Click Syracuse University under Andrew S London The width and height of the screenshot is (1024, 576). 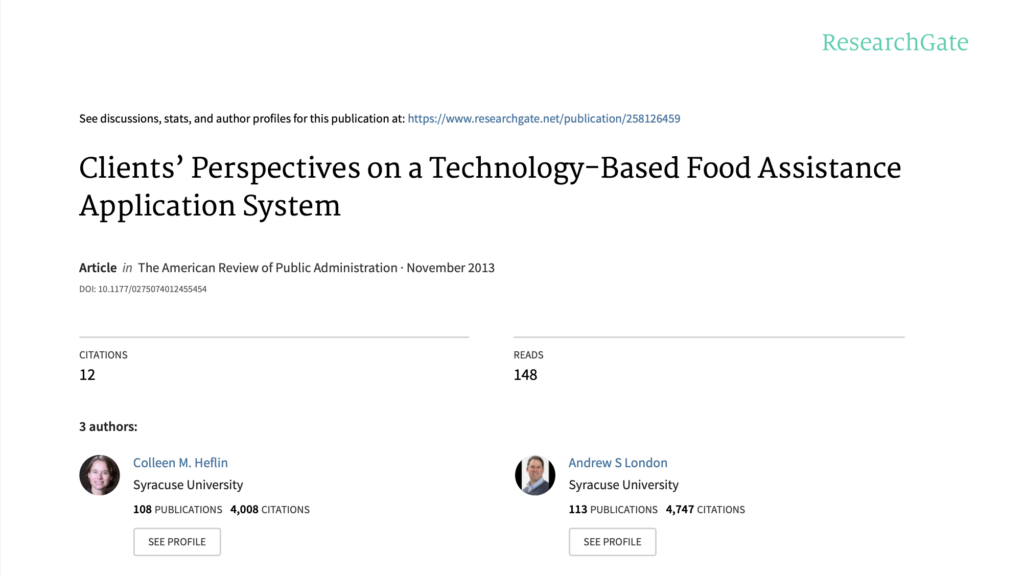coord(623,485)
